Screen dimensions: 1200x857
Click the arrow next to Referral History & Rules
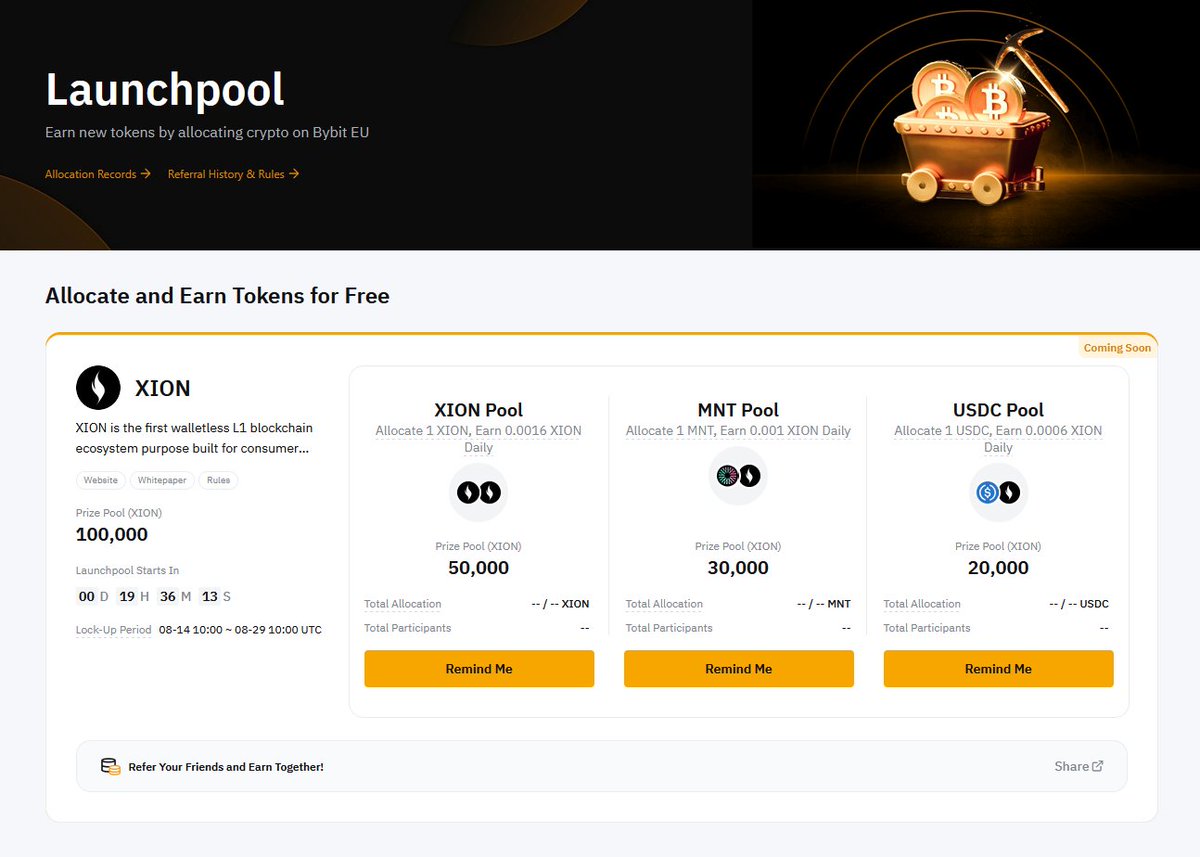point(294,174)
